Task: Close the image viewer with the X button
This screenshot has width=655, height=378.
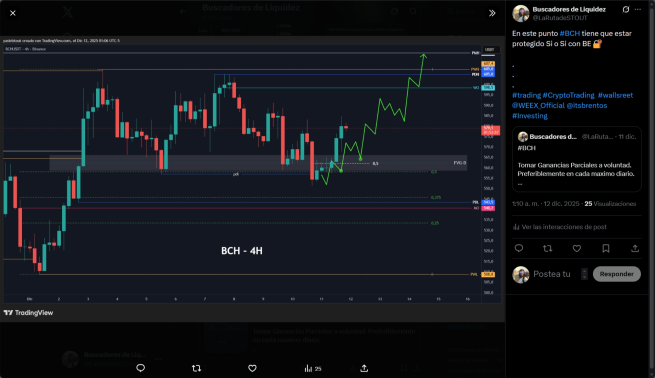Action: (13, 13)
